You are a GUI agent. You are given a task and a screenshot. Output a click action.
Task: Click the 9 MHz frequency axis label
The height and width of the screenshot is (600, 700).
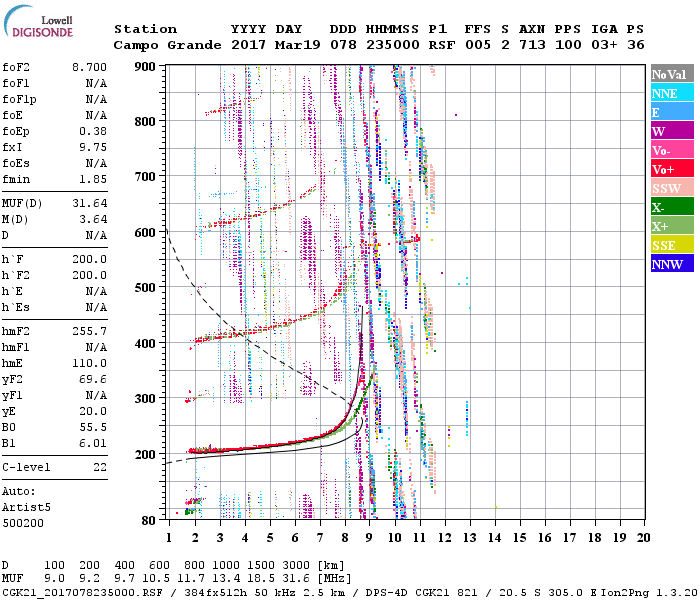click(x=369, y=538)
